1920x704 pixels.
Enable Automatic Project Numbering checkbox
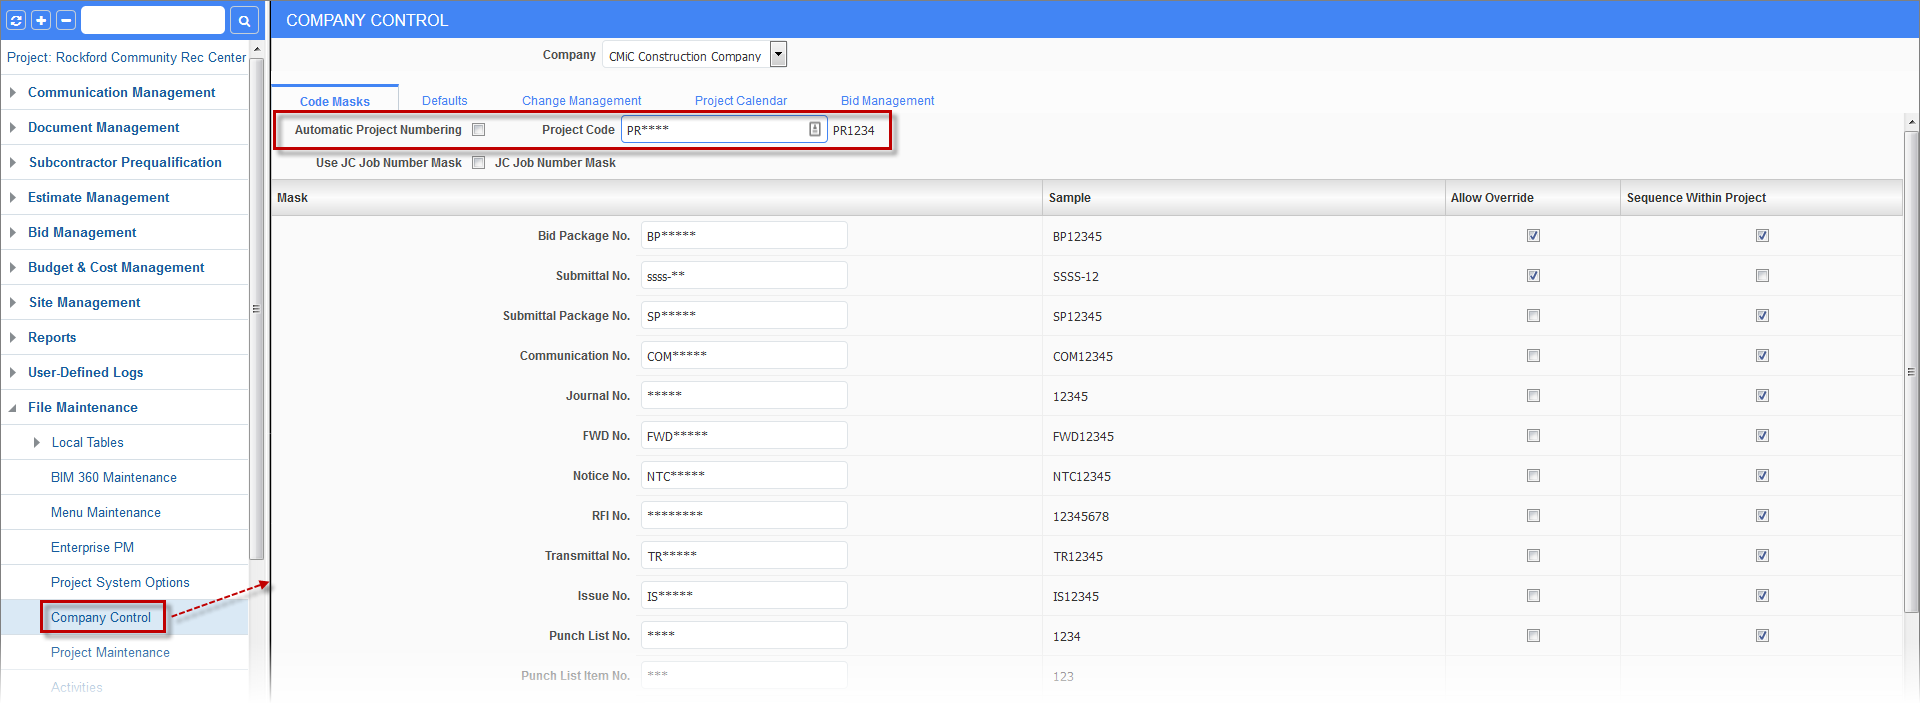[479, 130]
